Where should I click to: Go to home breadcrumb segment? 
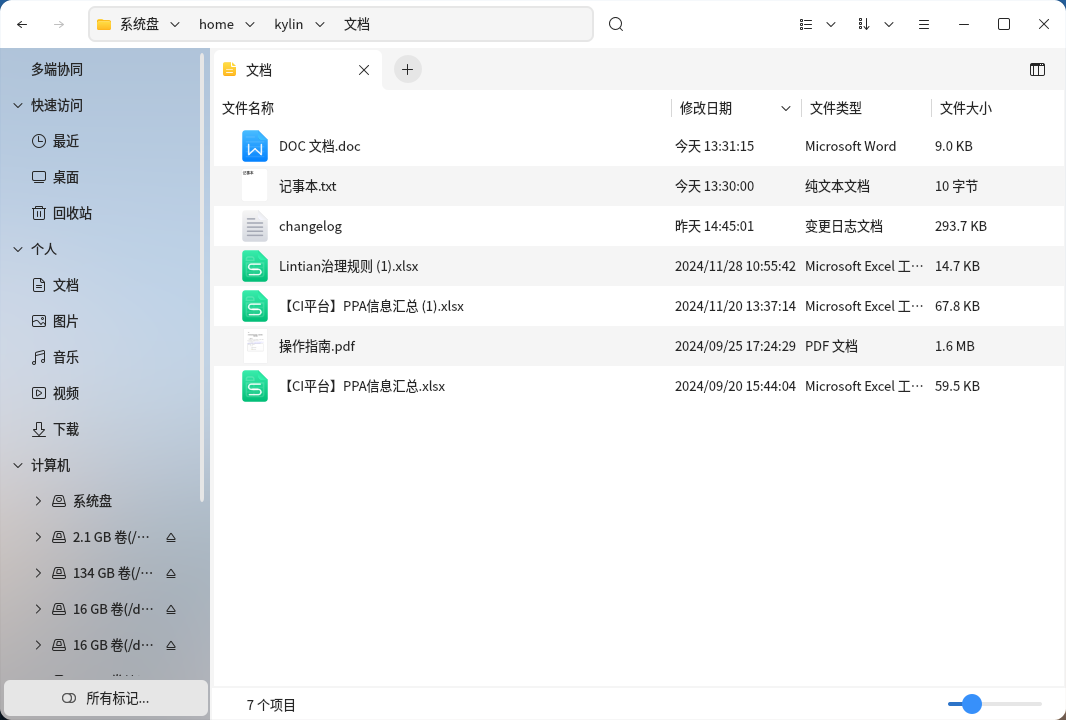216,24
